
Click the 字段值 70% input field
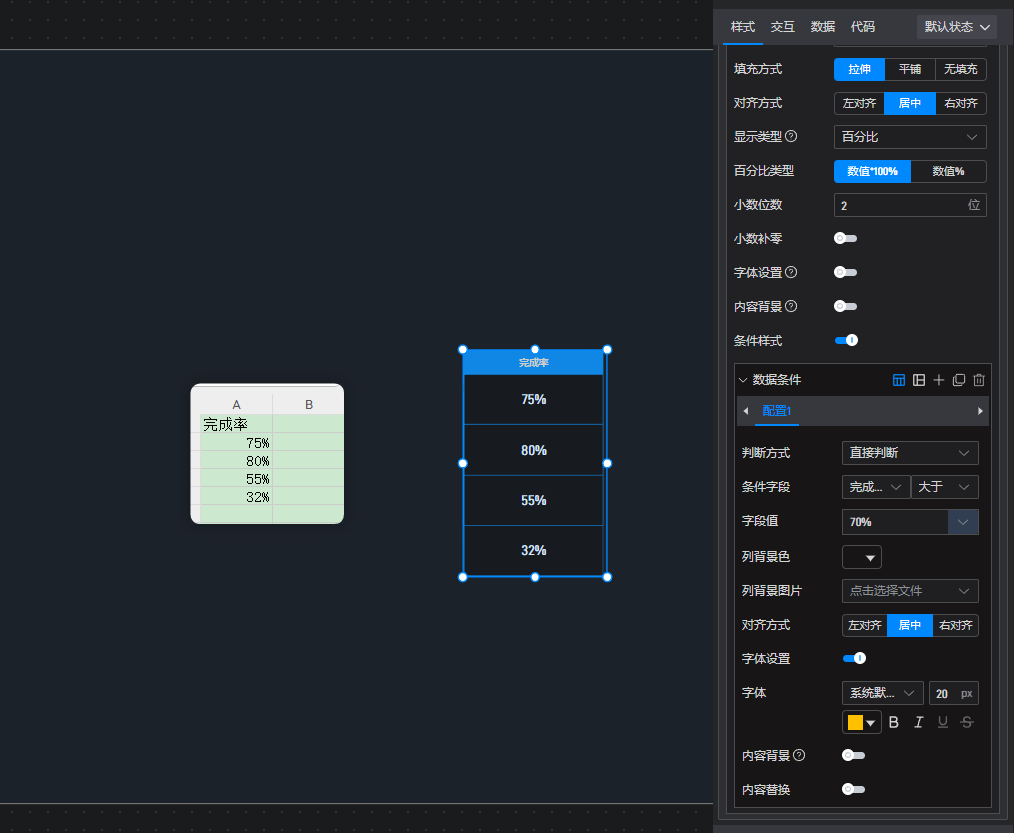point(895,522)
